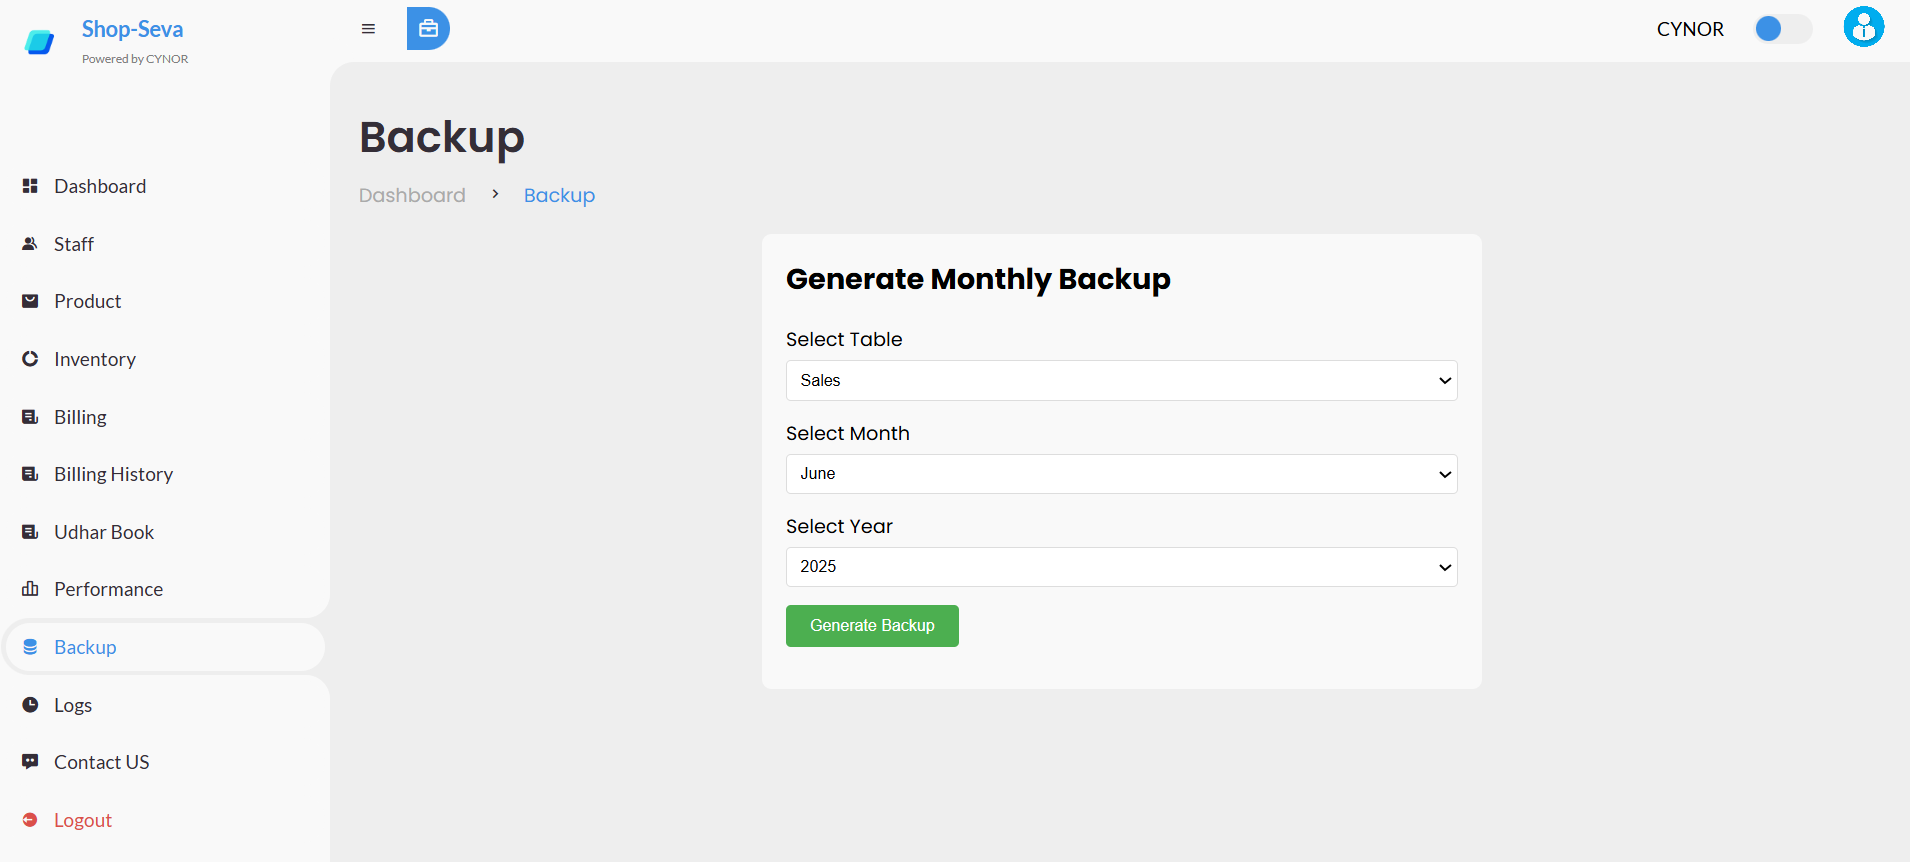1910x862 pixels.
Task: Toggle the theme switch next to CYNOR
Action: (x=1782, y=29)
